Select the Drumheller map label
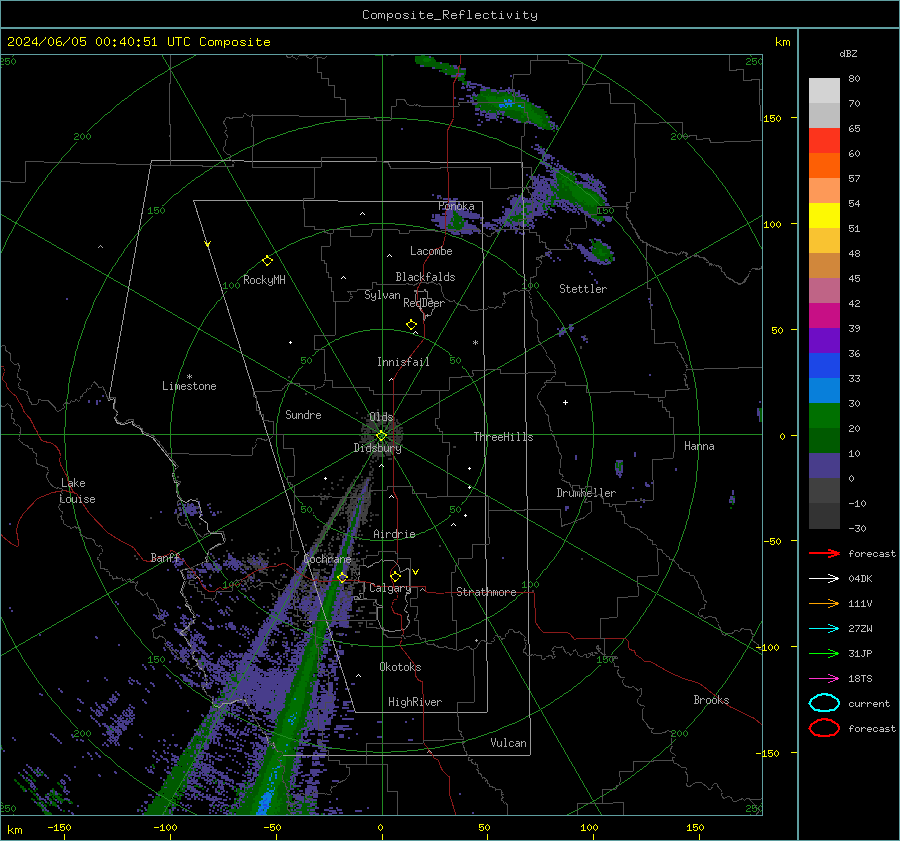This screenshot has height=841, width=900. coord(586,493)
